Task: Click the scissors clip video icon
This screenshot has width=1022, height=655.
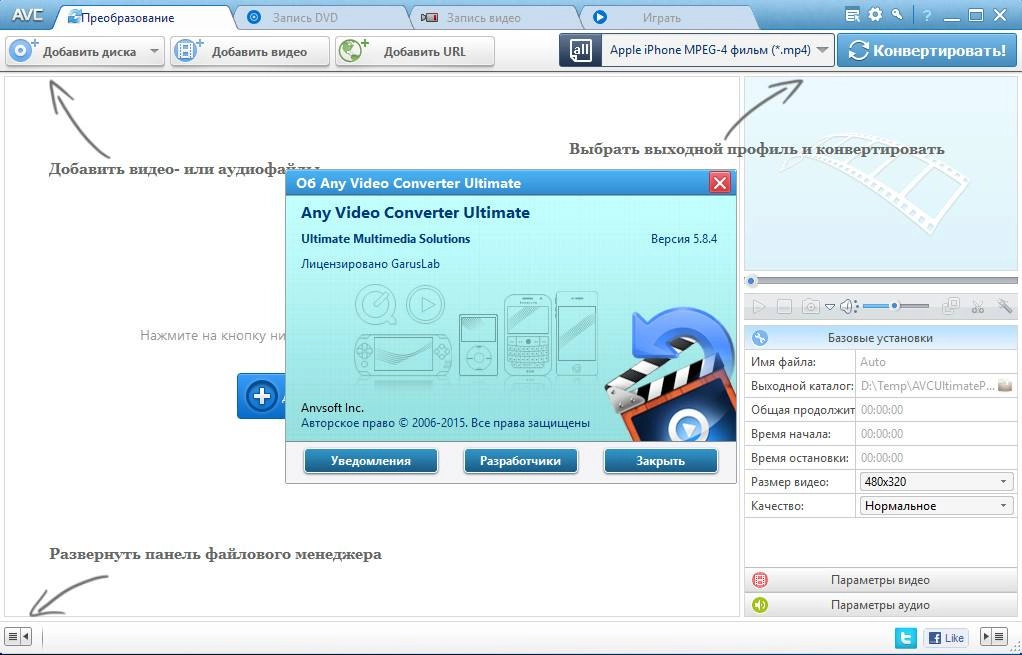Action: coord(977,306)
